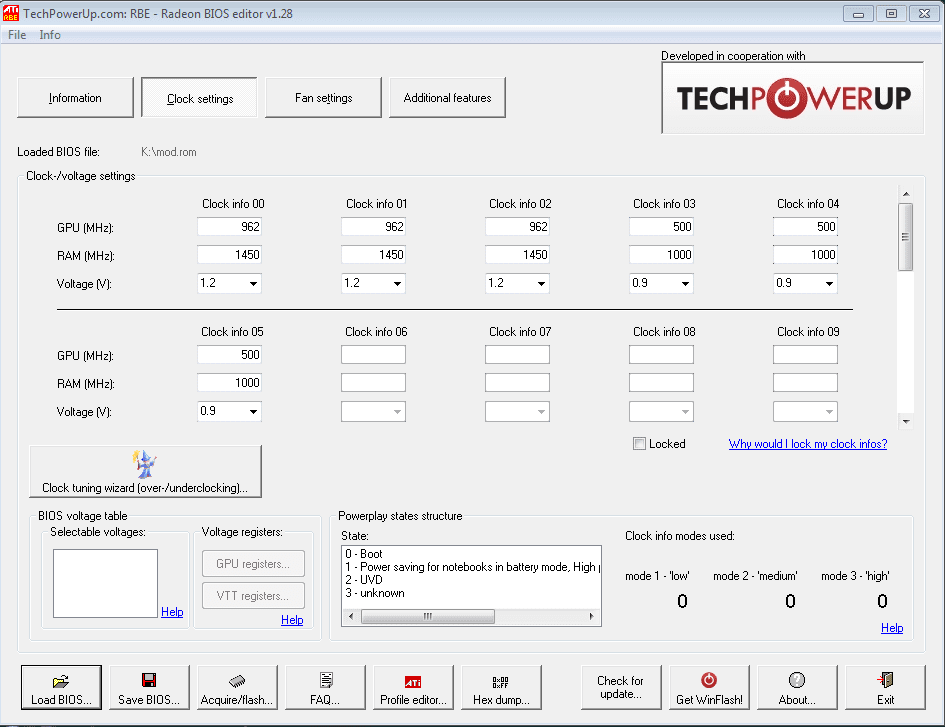Screen dimensions: 945x727
Task: Click the GPU registers button
Action: click(253, 564)
